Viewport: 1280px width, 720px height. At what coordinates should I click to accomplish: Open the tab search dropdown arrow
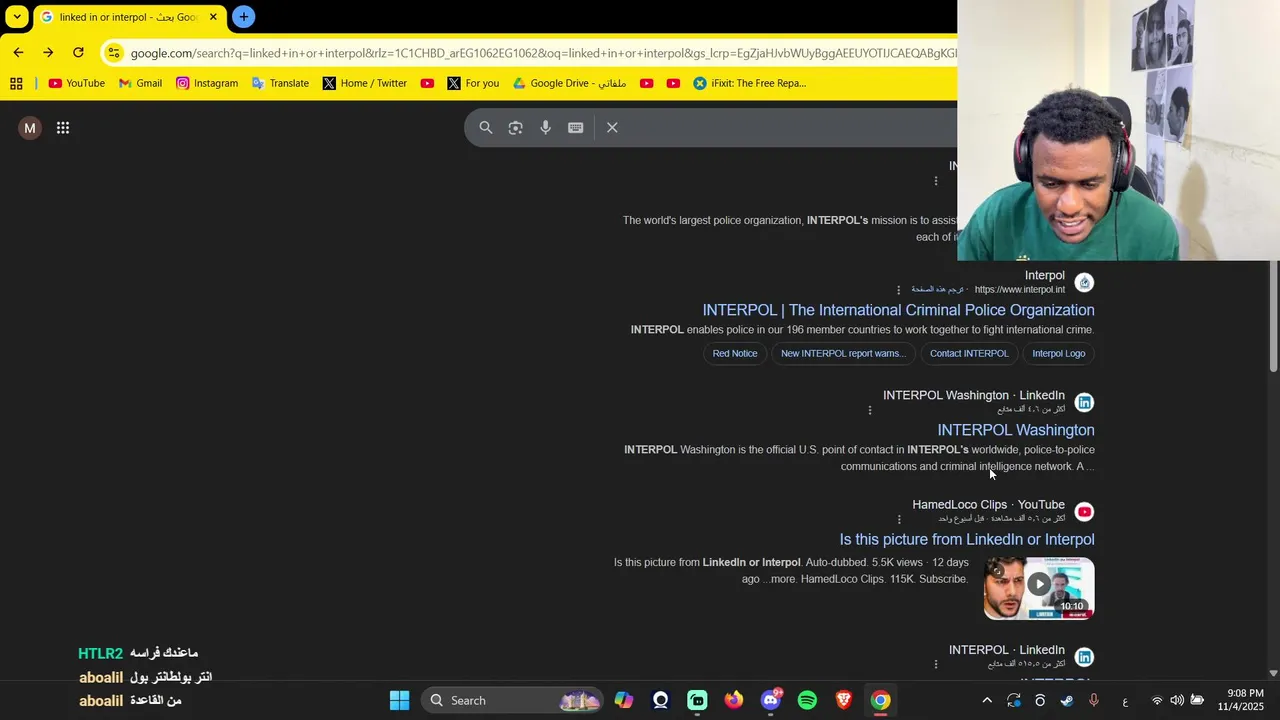click(17, 17)
